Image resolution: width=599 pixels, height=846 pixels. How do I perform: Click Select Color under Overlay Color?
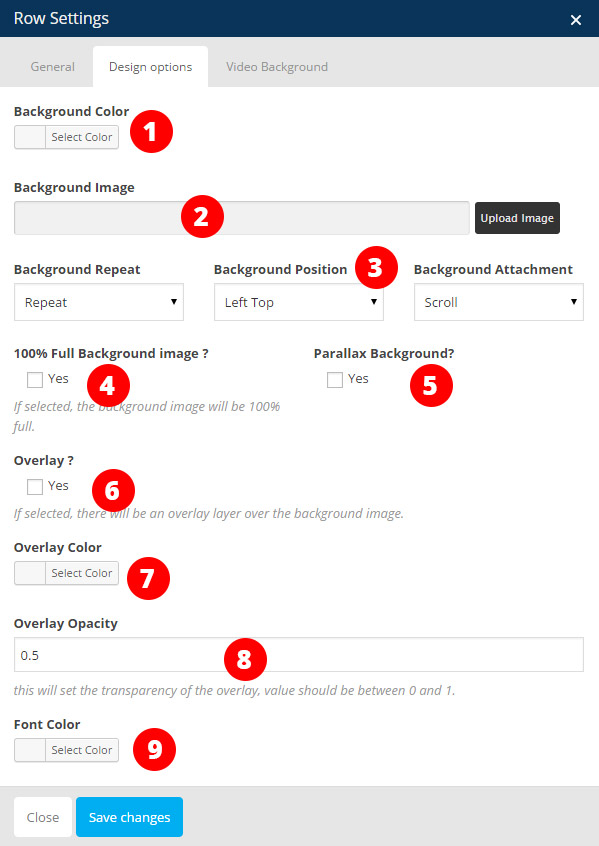tap(82, 573)
